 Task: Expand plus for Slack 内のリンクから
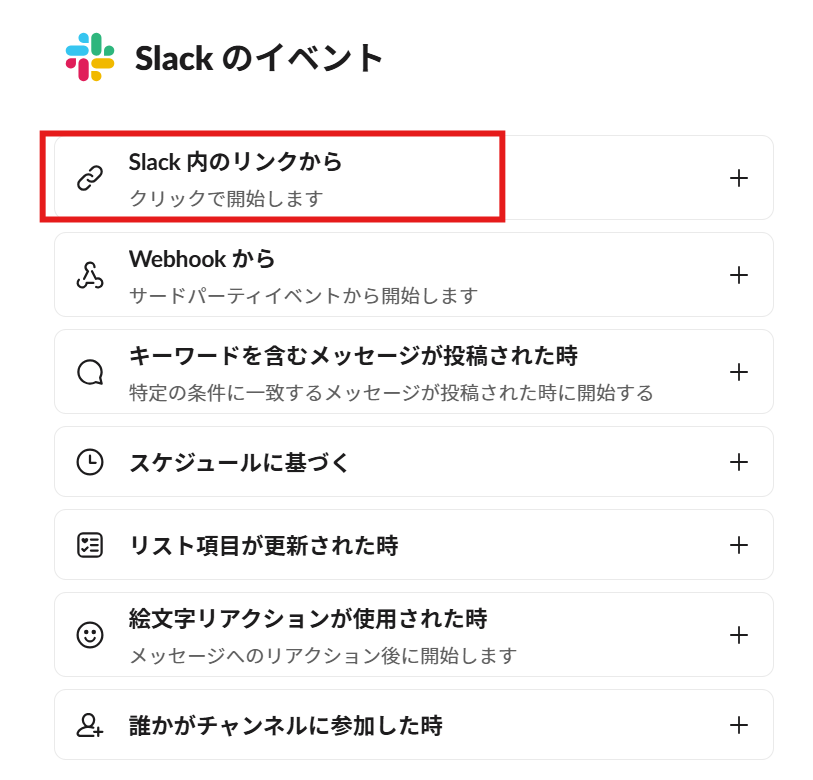[739, 178]
